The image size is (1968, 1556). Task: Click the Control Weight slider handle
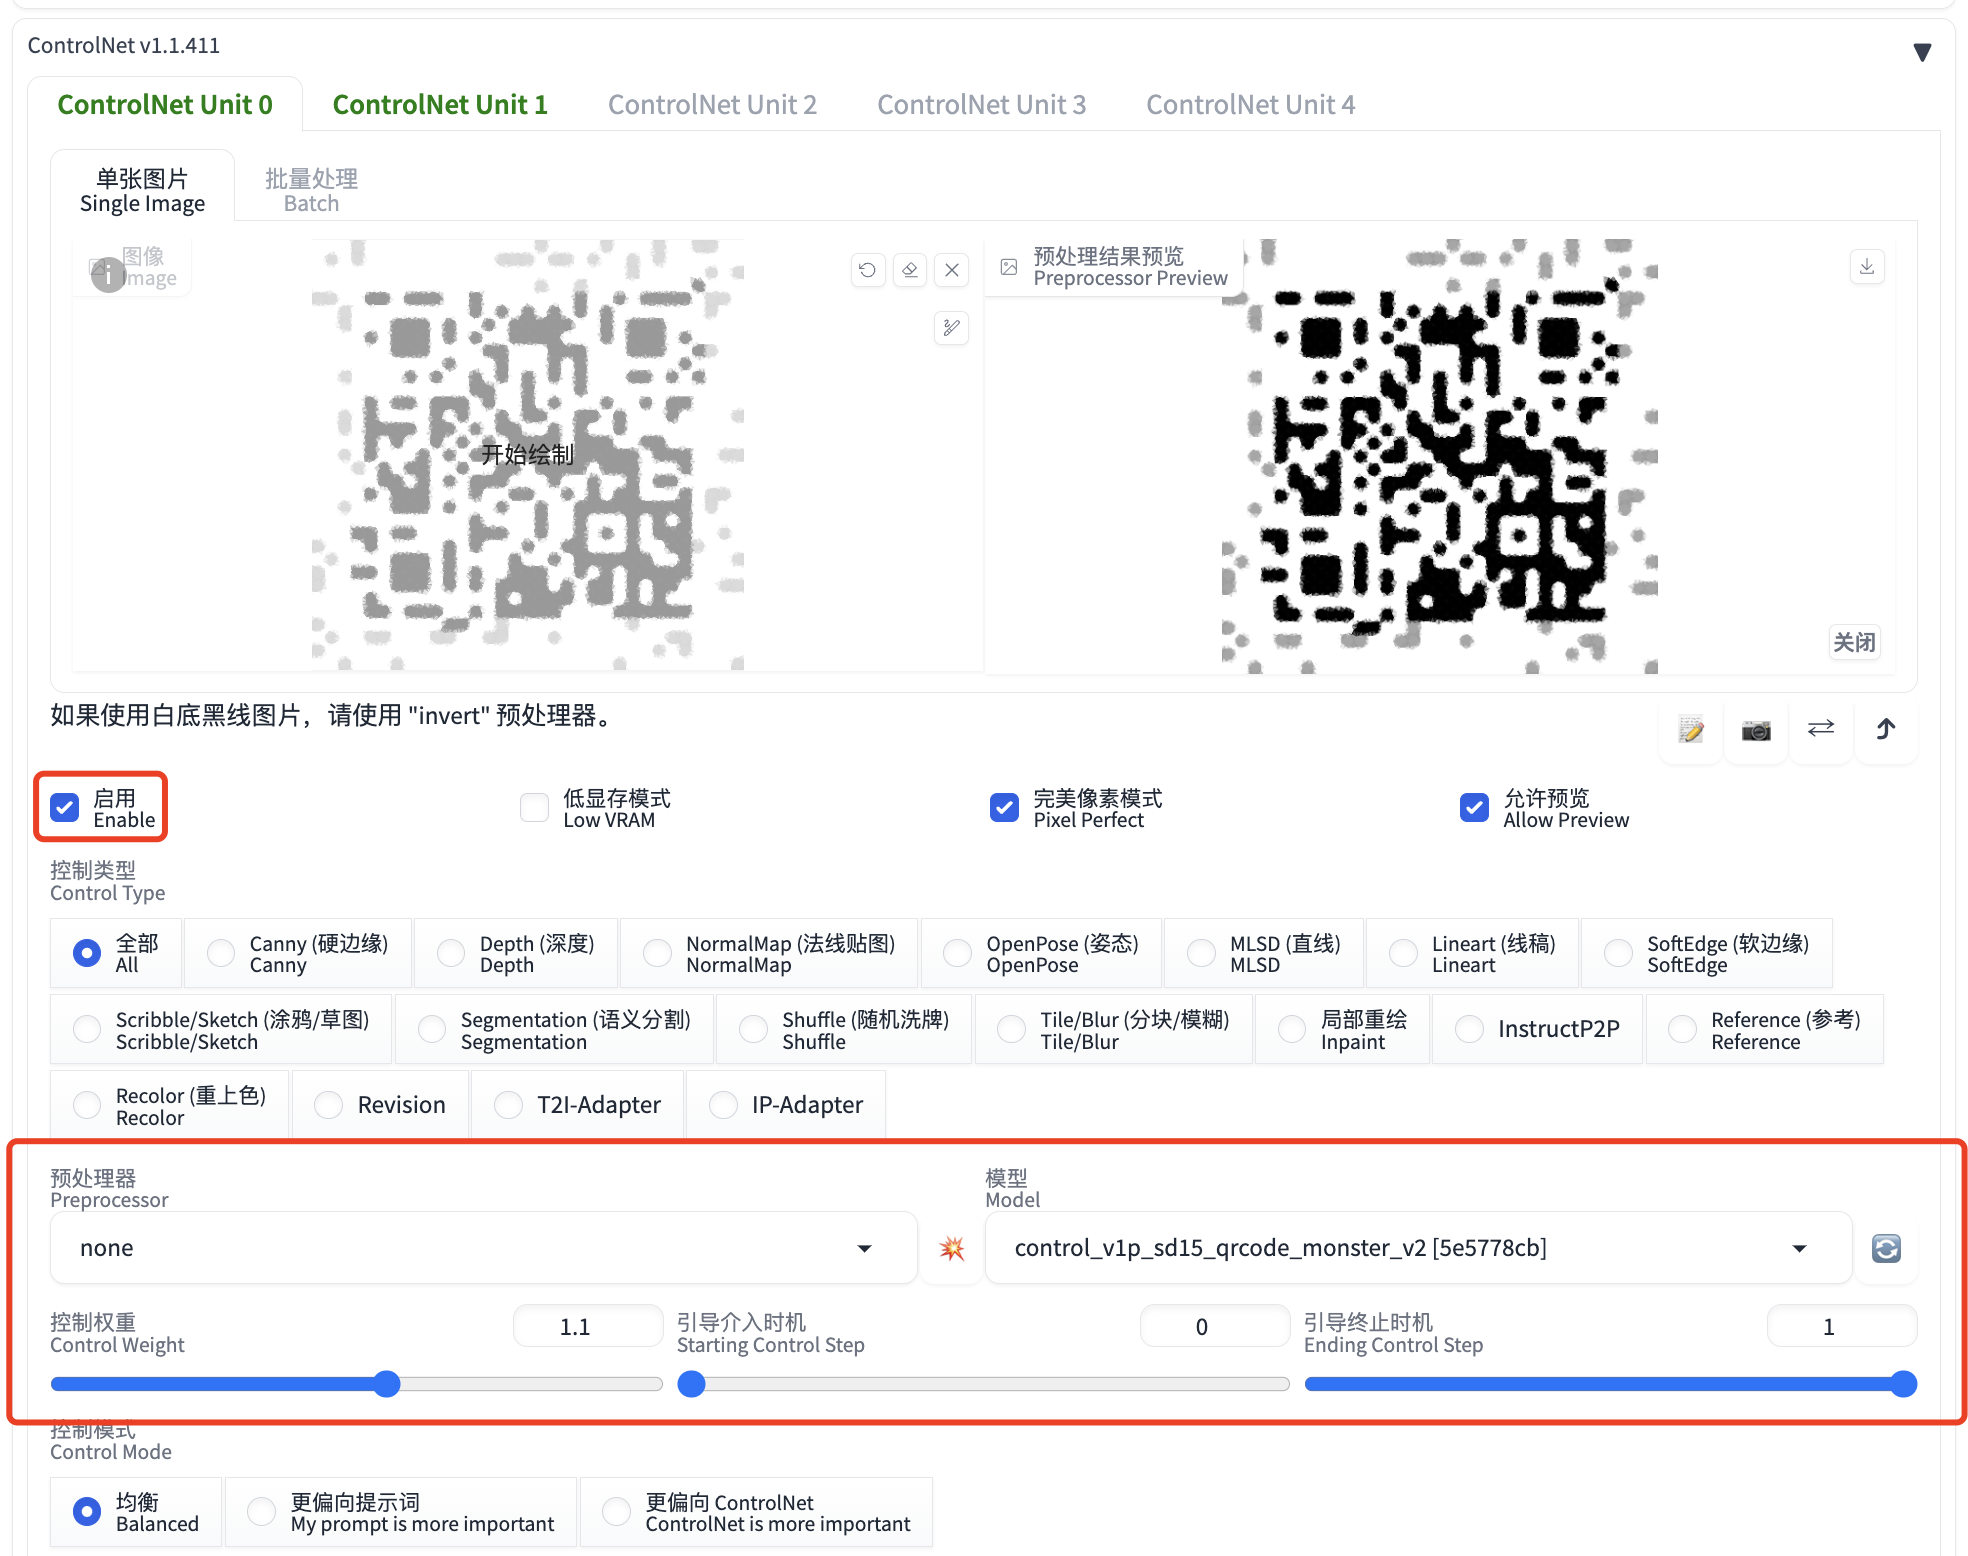[387, 1384]
